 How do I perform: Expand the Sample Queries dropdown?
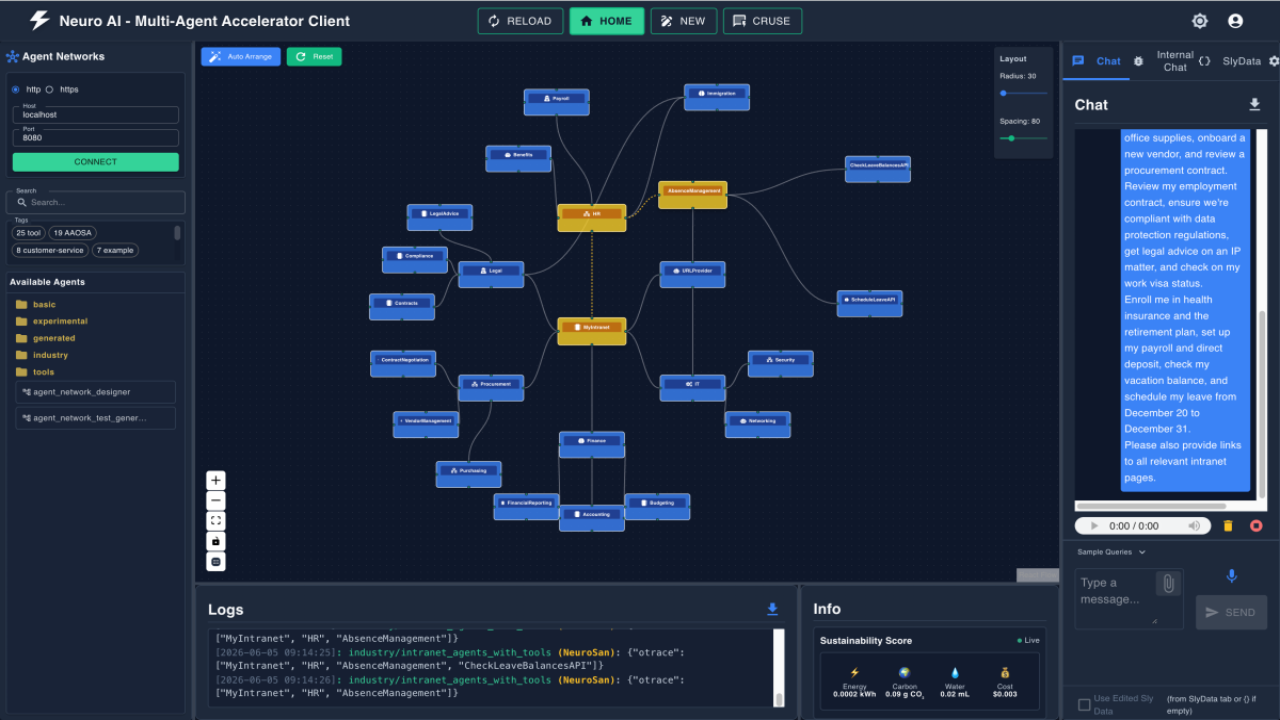(1111, 552)
